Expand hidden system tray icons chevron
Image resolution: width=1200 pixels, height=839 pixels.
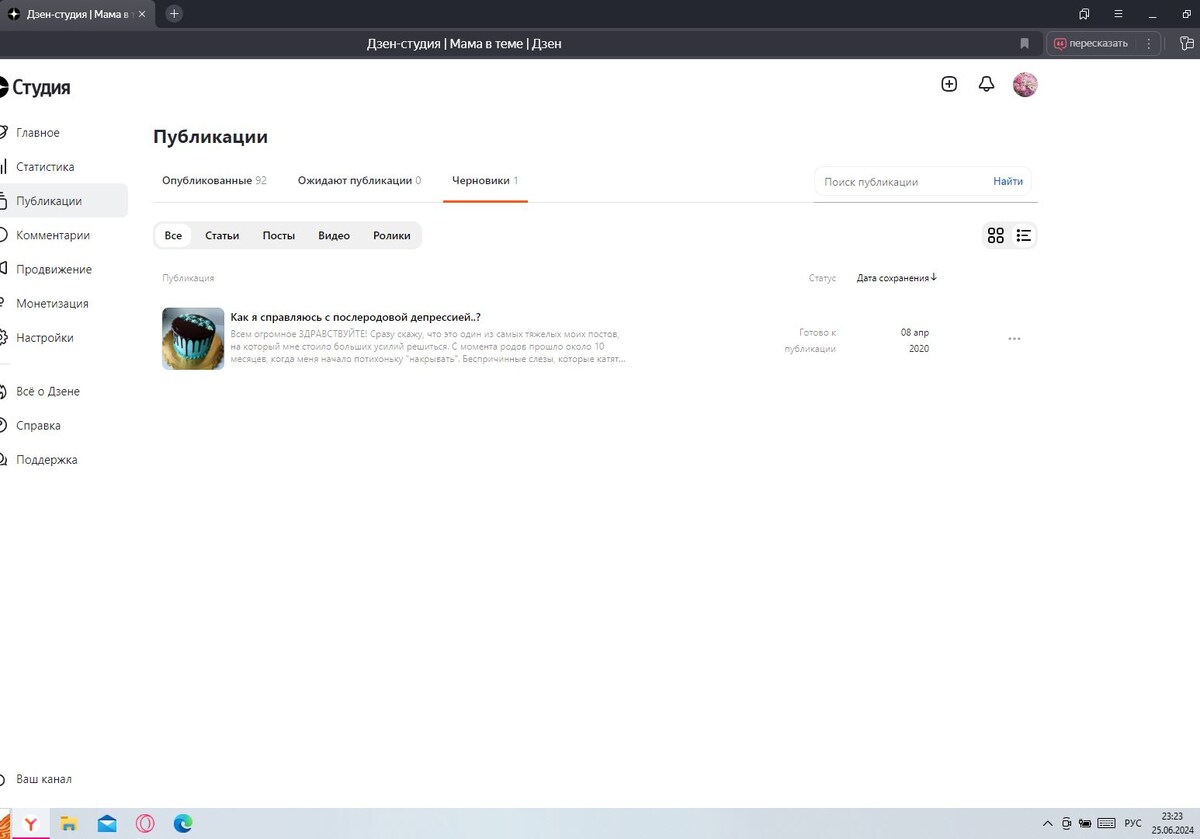1047,823
